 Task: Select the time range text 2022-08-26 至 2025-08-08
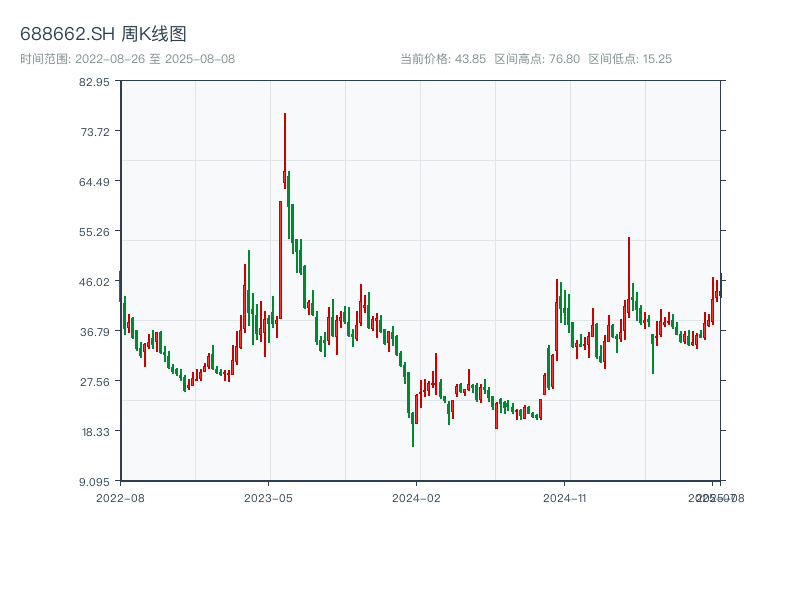point(128,59)
